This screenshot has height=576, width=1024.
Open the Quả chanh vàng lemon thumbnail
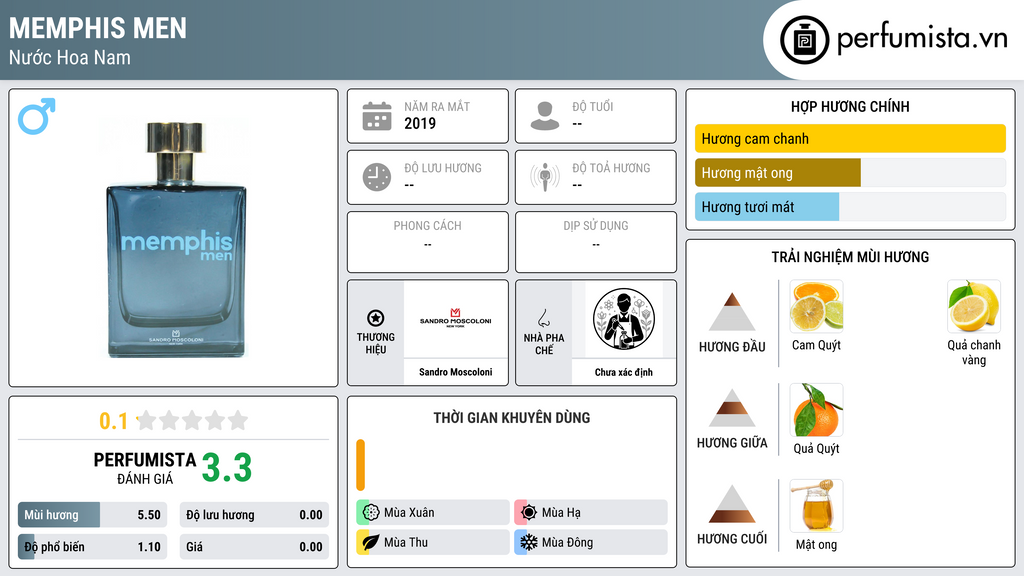(x=974, y=306)
